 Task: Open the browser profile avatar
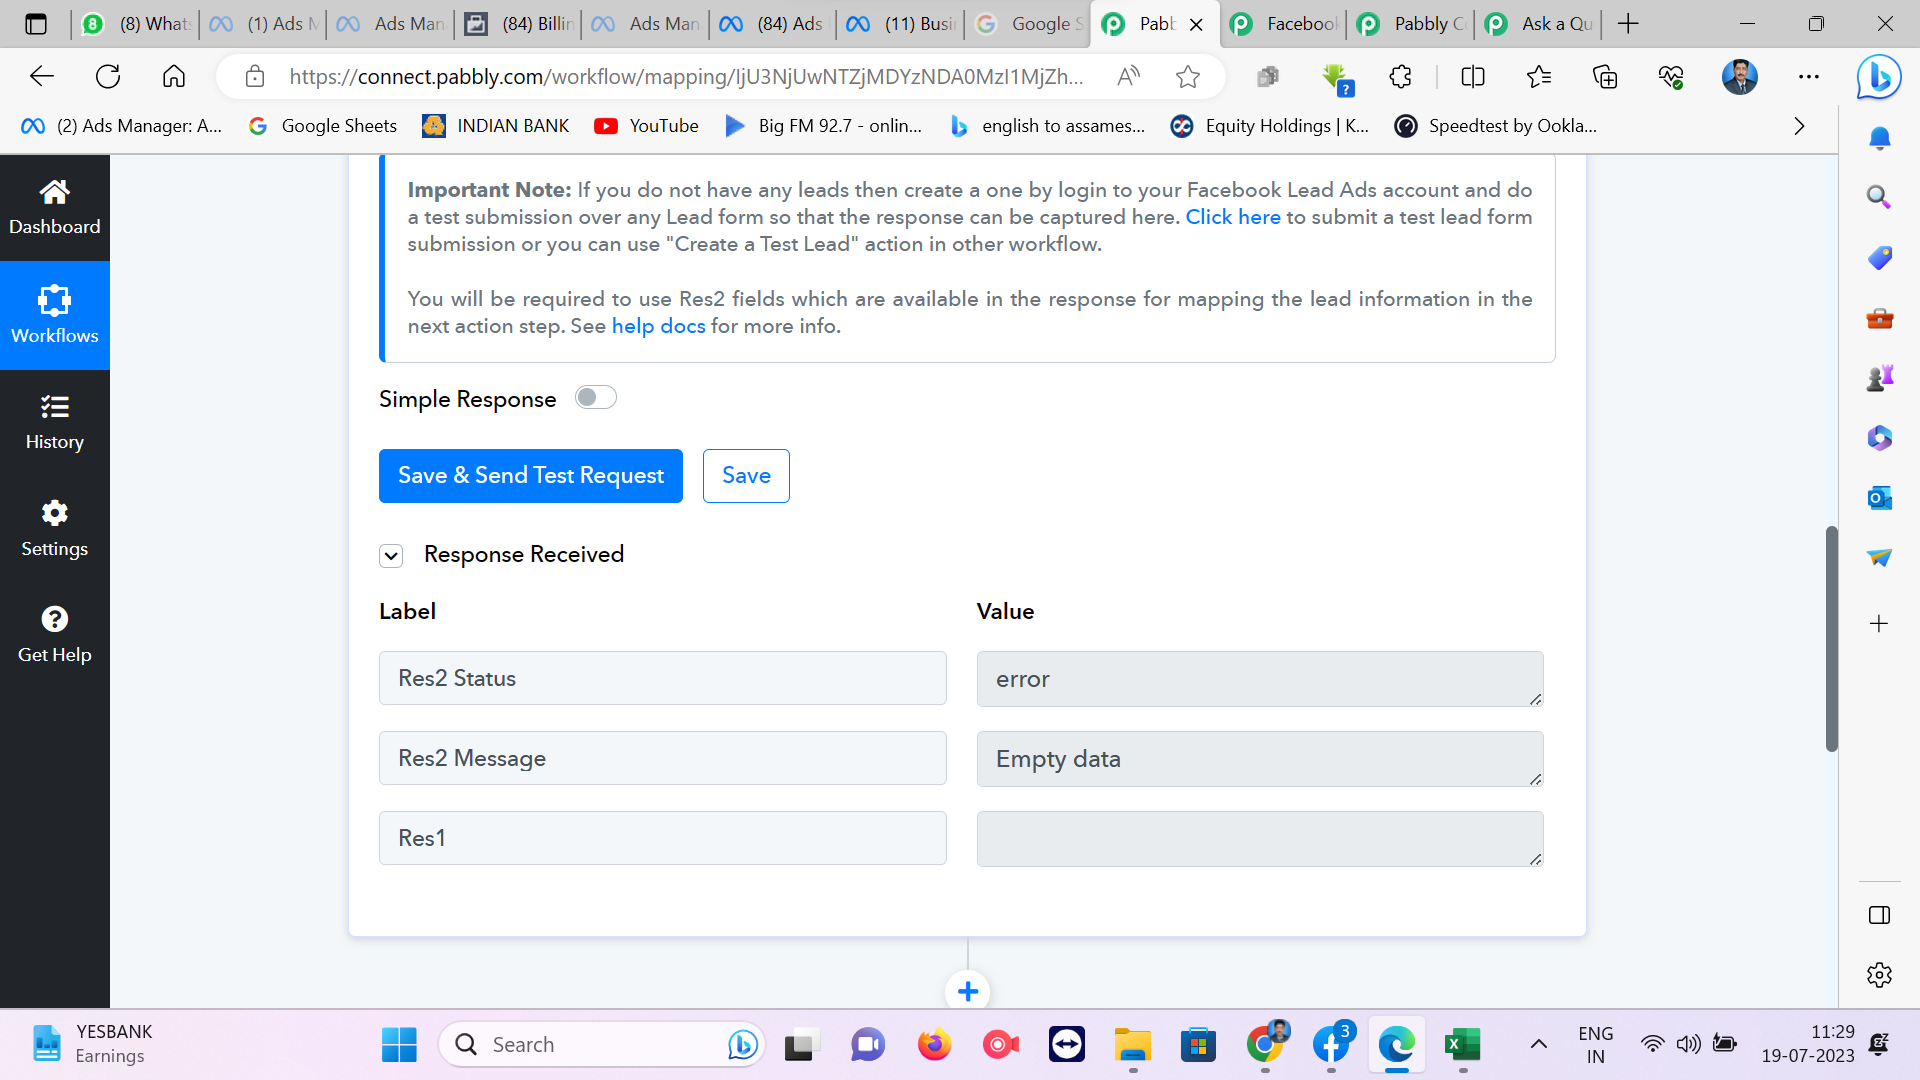tap(1740, 77)
